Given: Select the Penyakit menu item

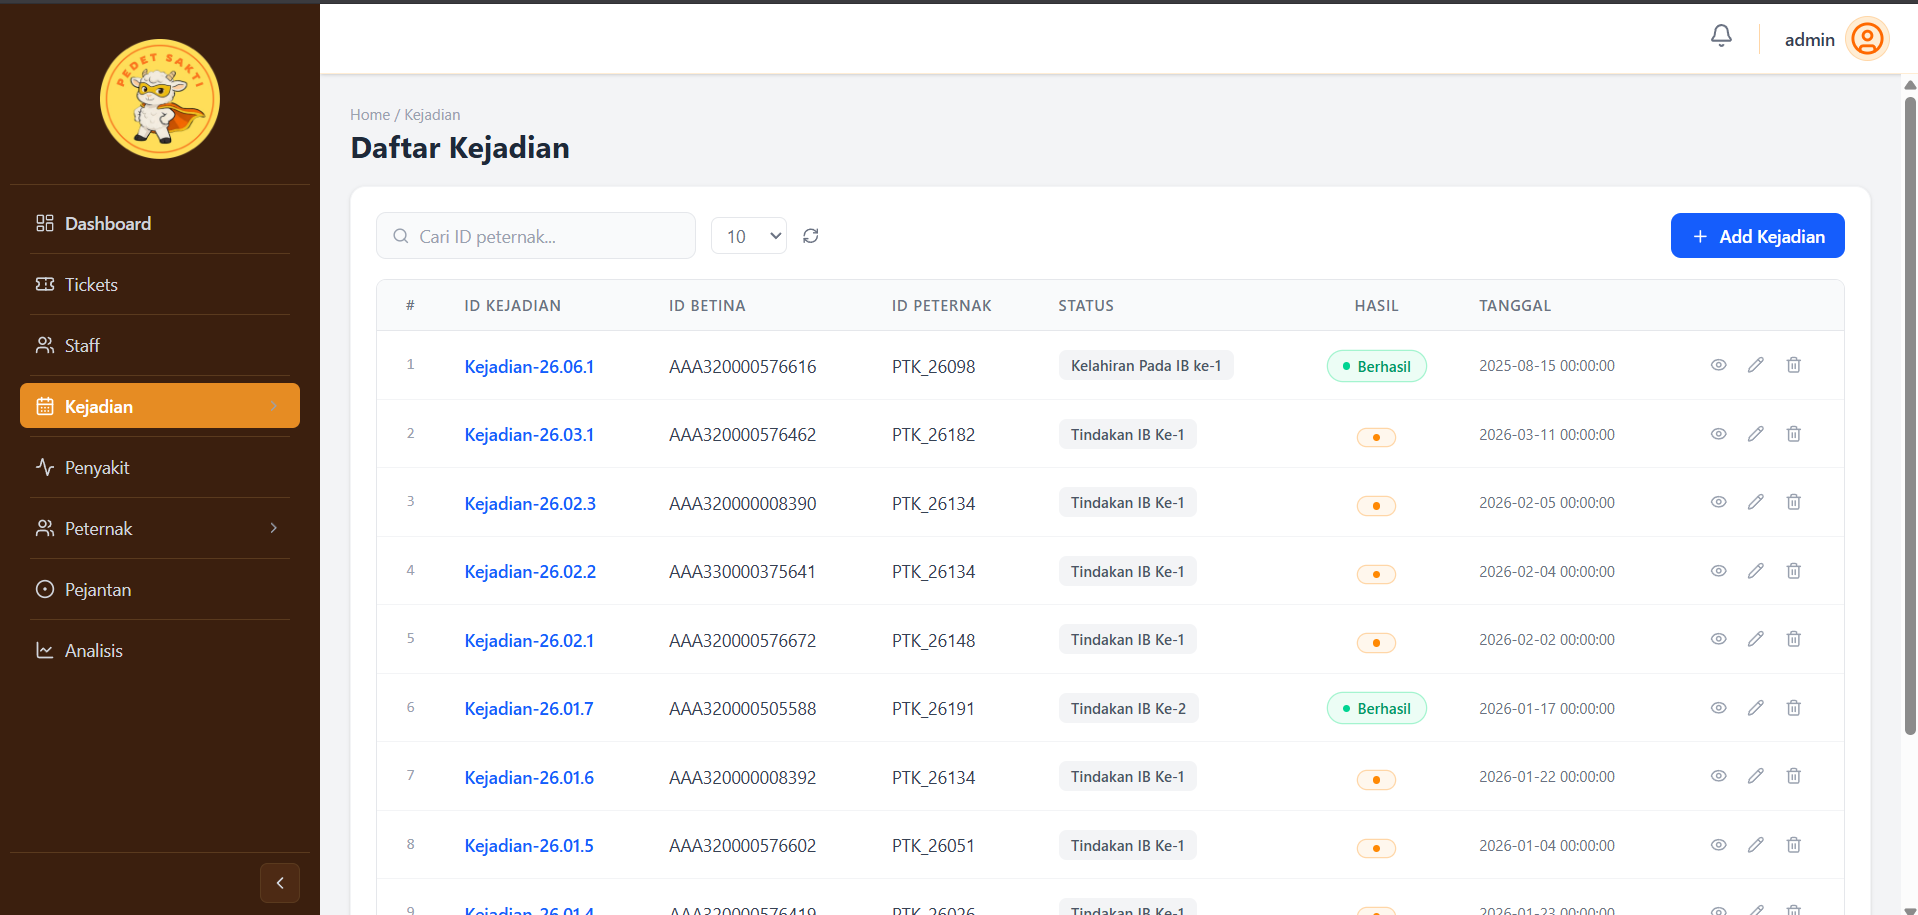Looking at the screenshot, I should pyautogui.click(x=160, y=467).
